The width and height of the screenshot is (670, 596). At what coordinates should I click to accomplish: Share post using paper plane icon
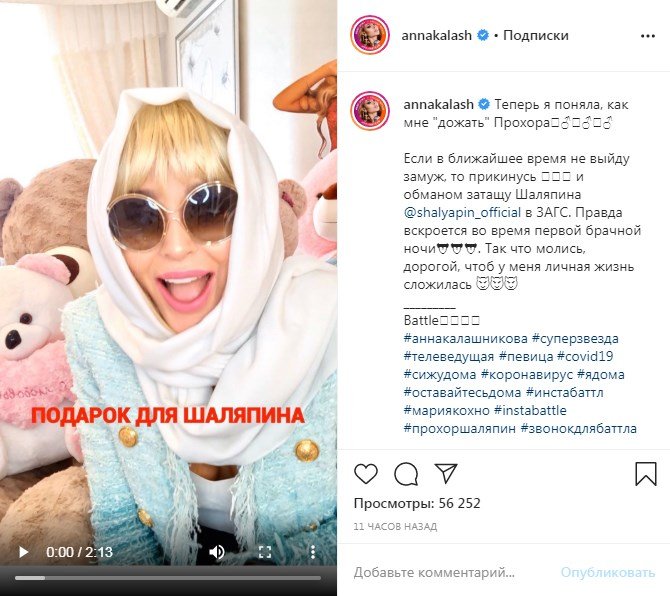446,473
